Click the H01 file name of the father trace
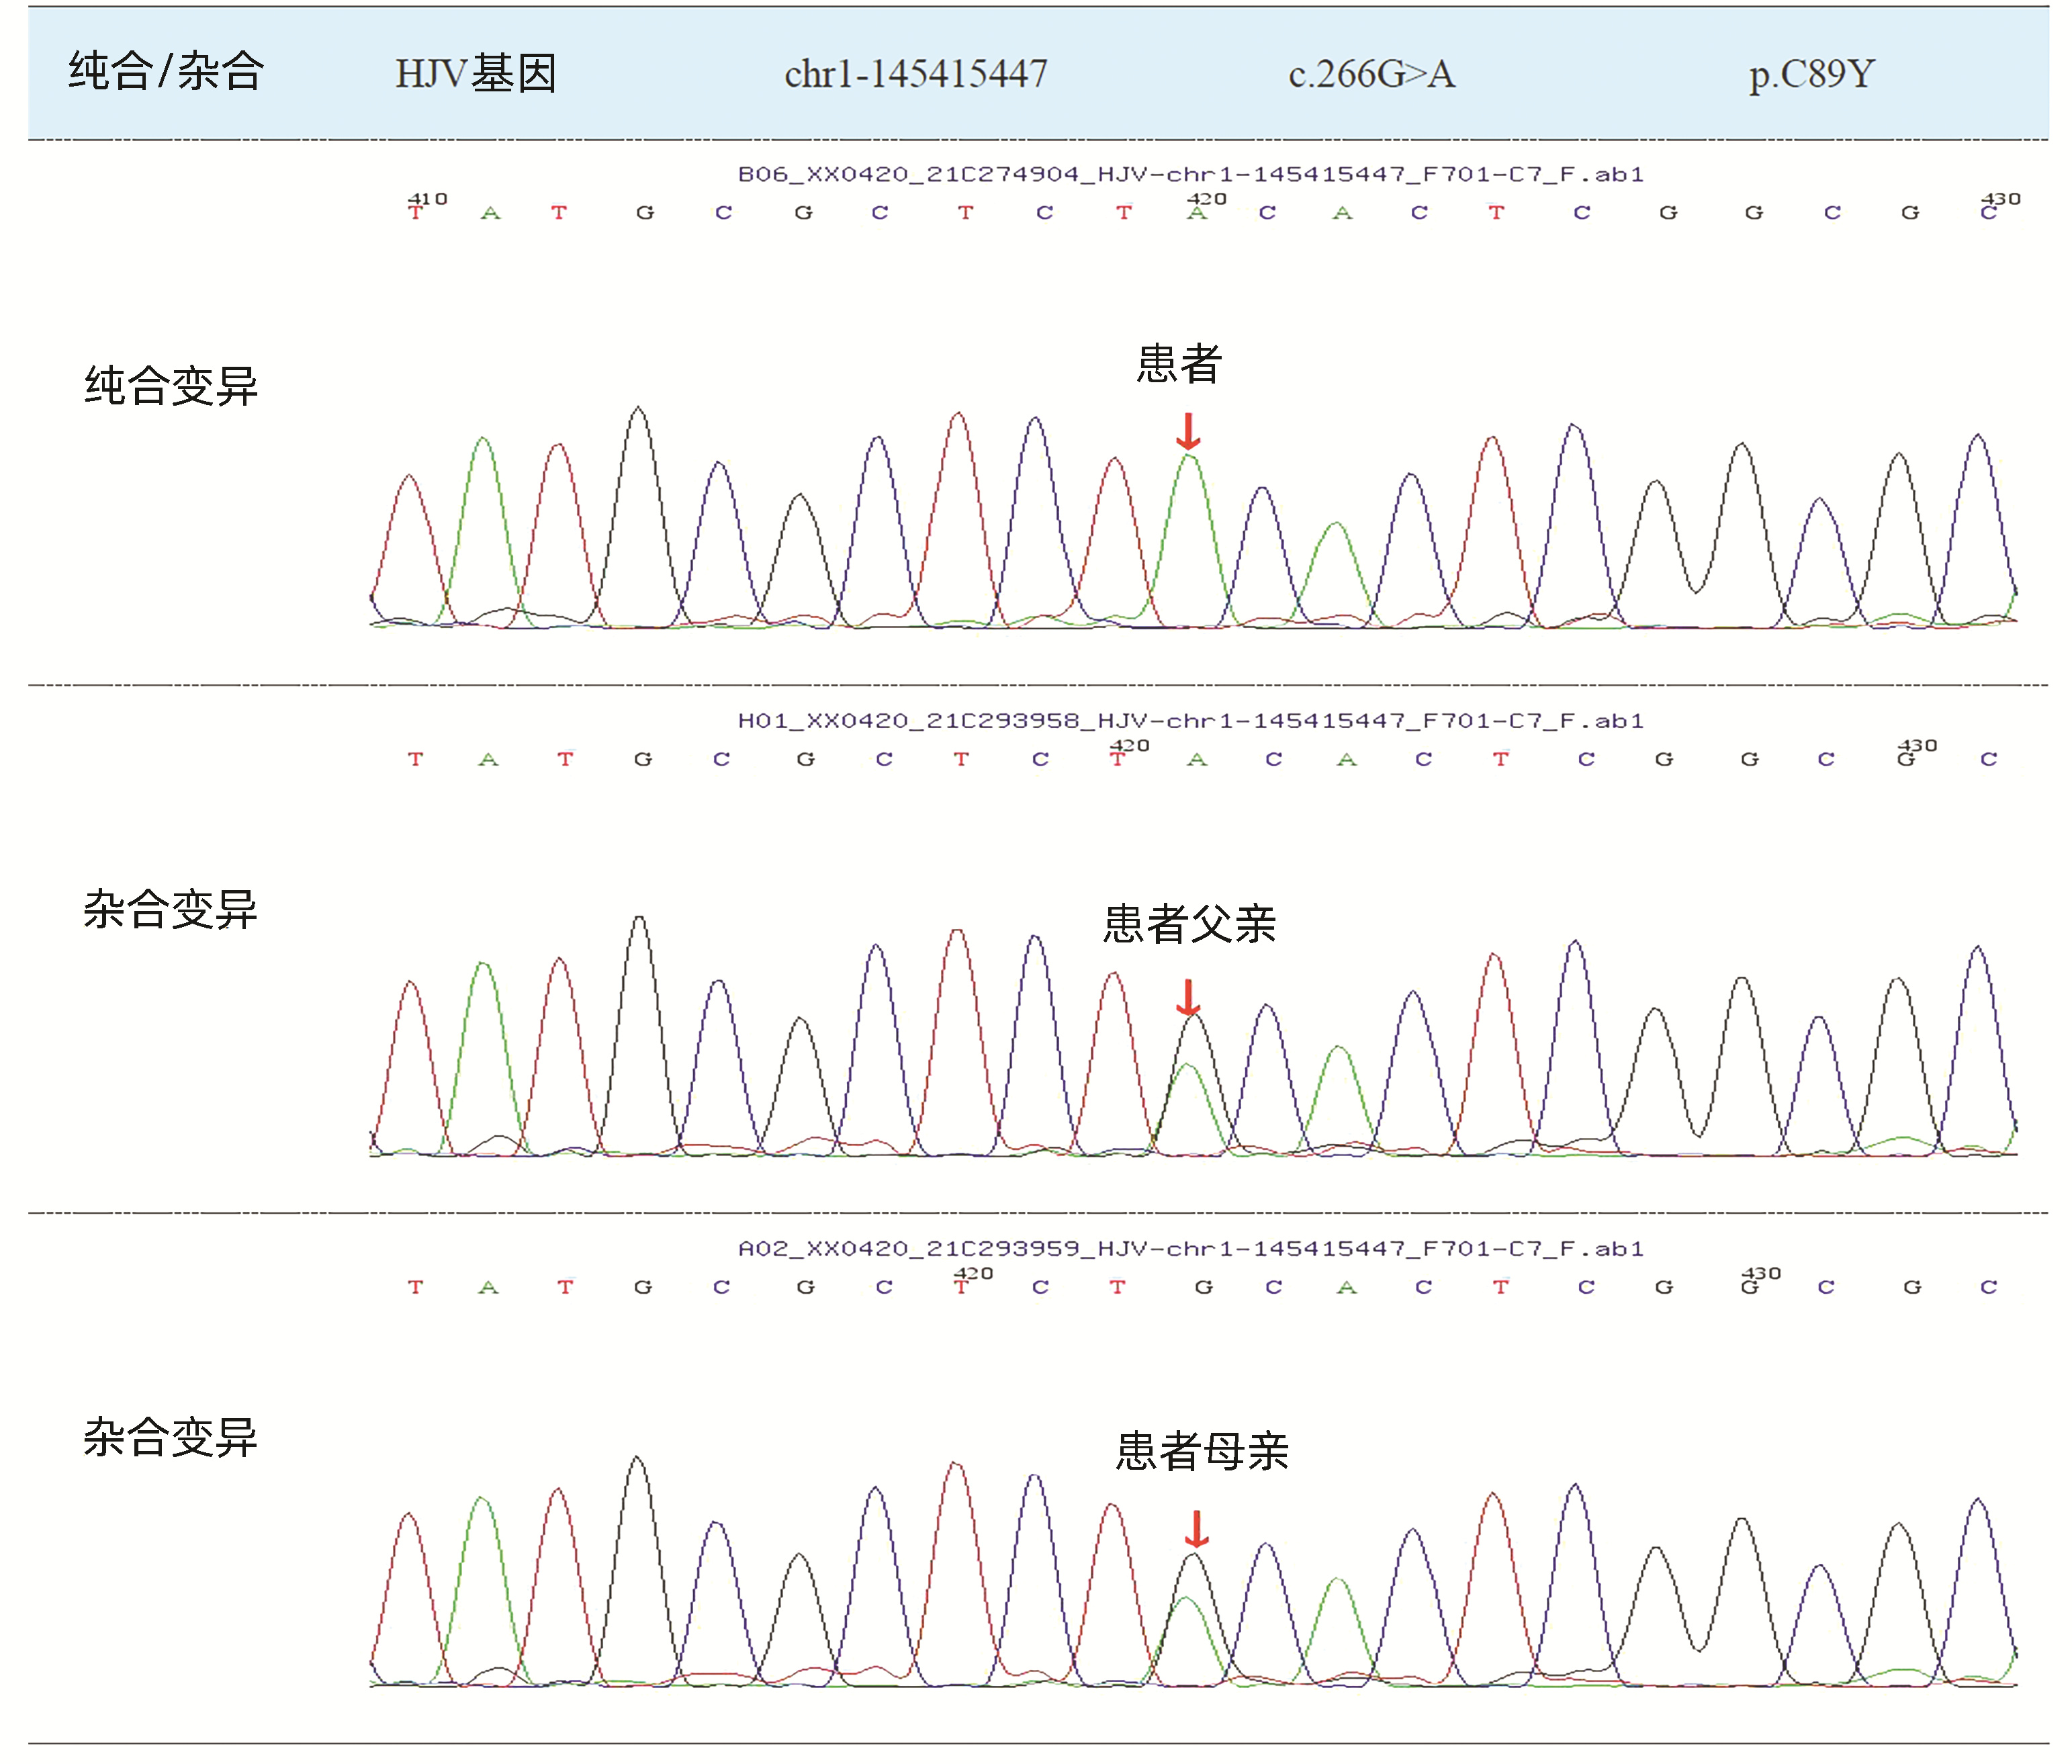The height and width of the screenshot is (1764, 2072). coord(1190,721)
